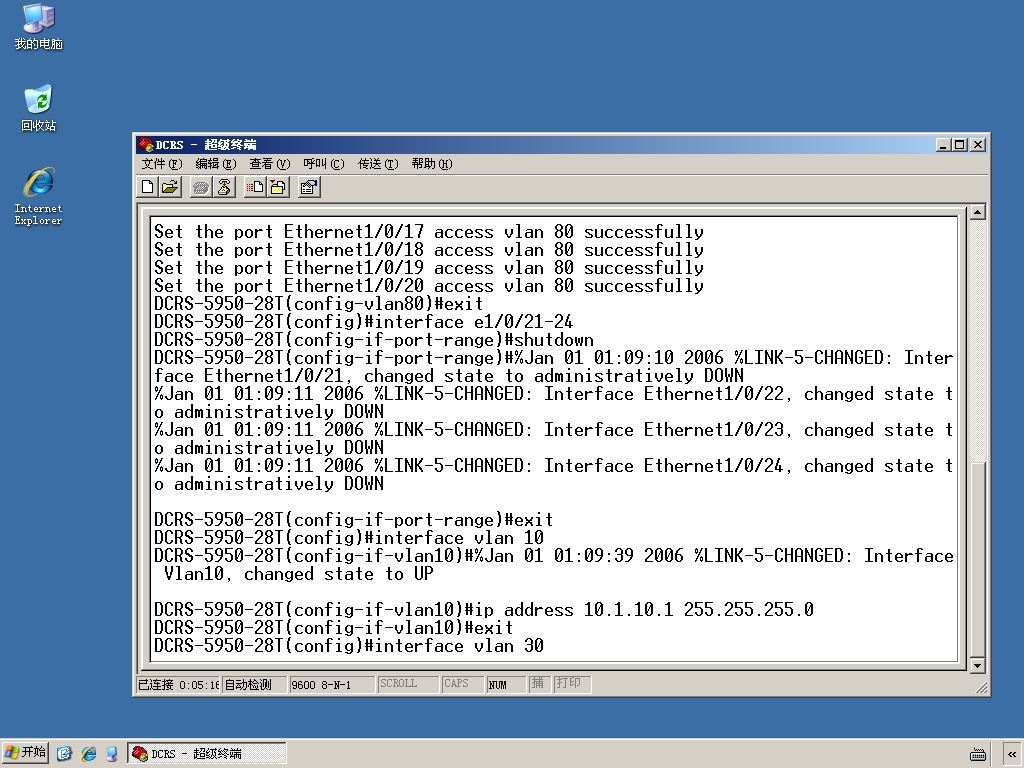This screenshot has width=1024, height=768.
Task: Click the vertical scrollbar thumb
Action: pyautogui.click(x=978, y=559)
